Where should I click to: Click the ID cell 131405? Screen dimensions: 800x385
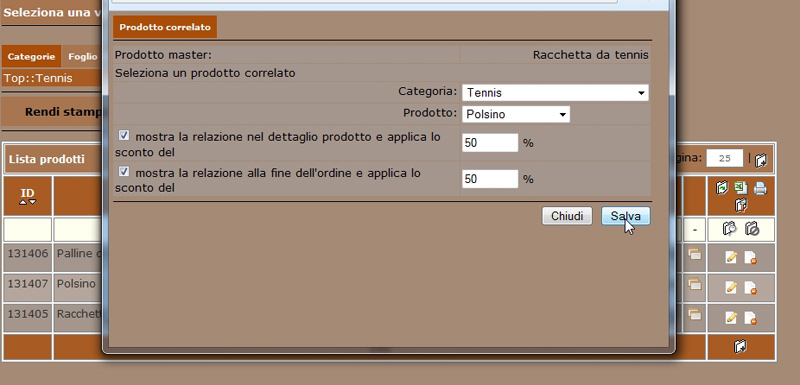click(28, 318)
